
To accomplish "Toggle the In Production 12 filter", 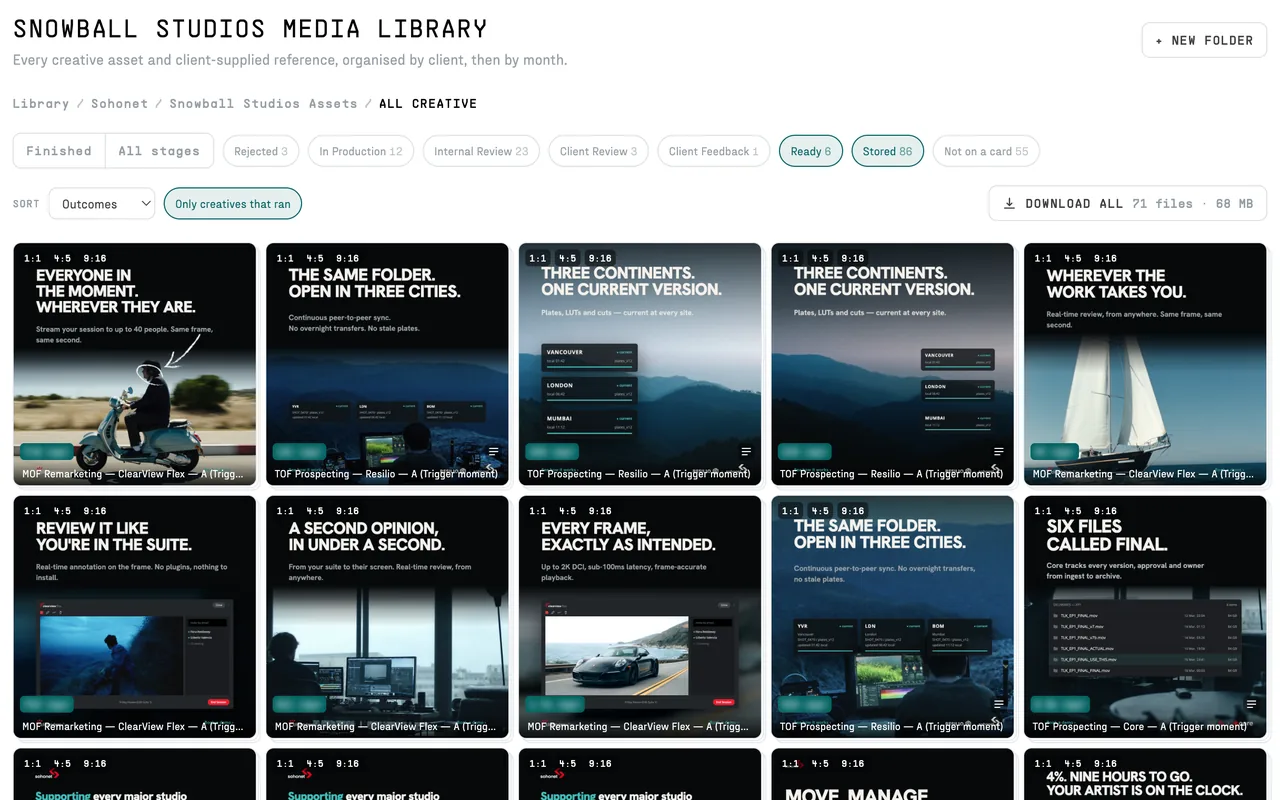I will (x=361, y=151).
